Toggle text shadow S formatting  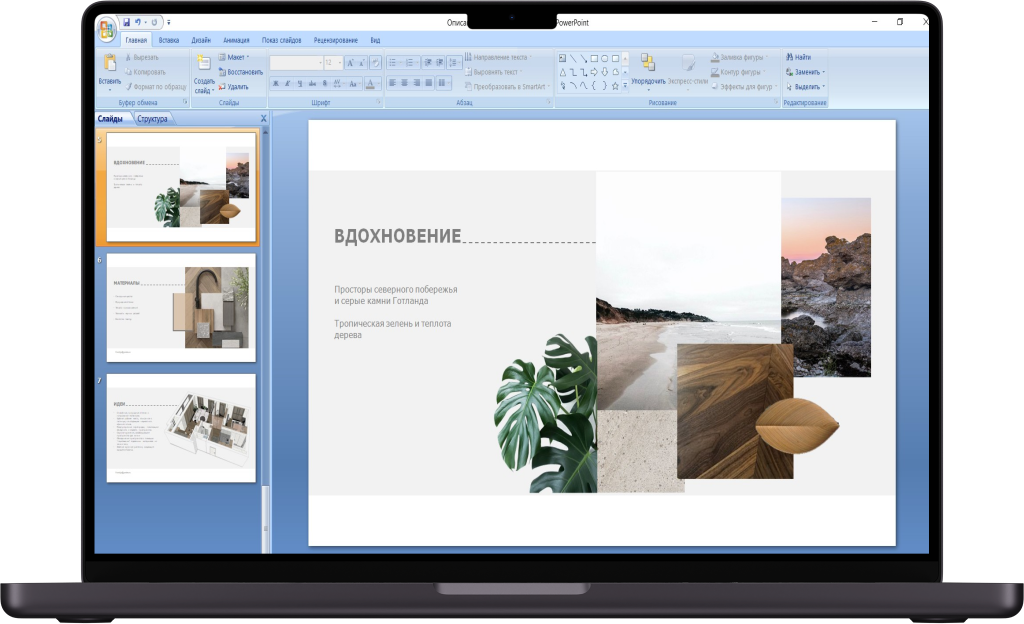[325, 83]
